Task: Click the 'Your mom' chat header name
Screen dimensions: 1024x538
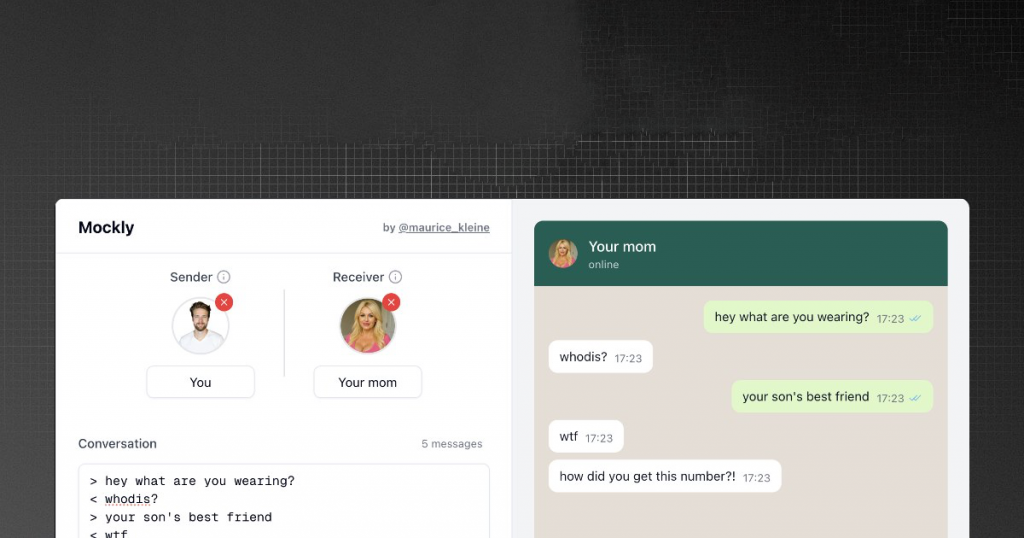Action: (622, 247)
